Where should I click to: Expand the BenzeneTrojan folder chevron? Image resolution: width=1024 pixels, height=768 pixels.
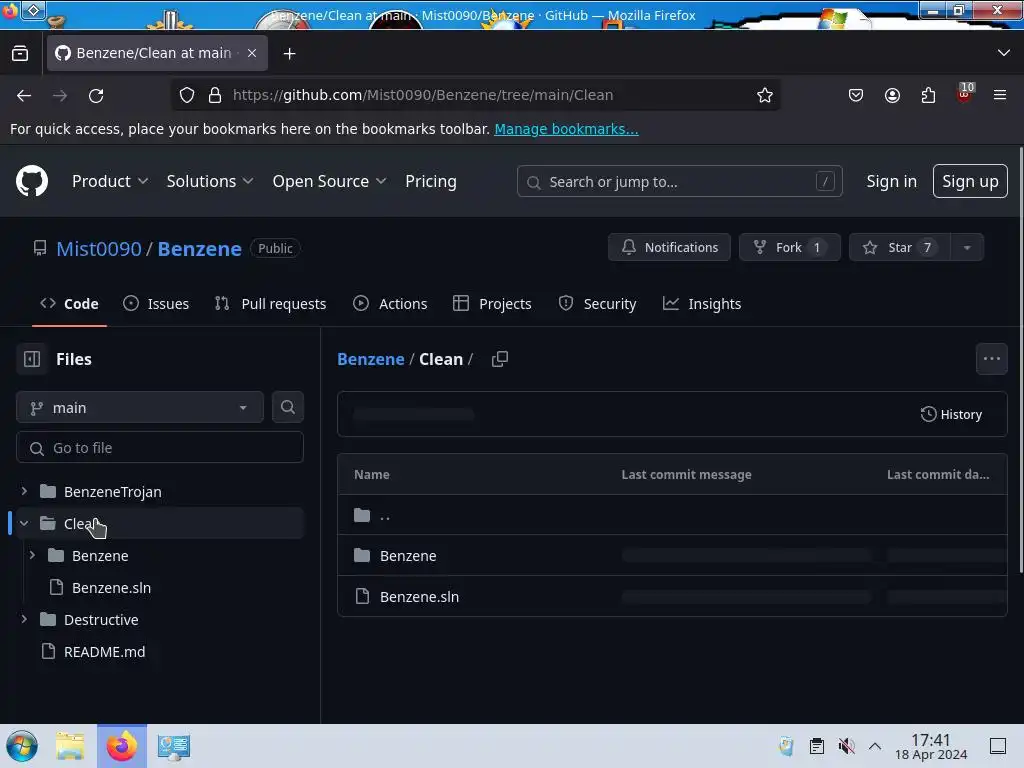click(24, 490)
